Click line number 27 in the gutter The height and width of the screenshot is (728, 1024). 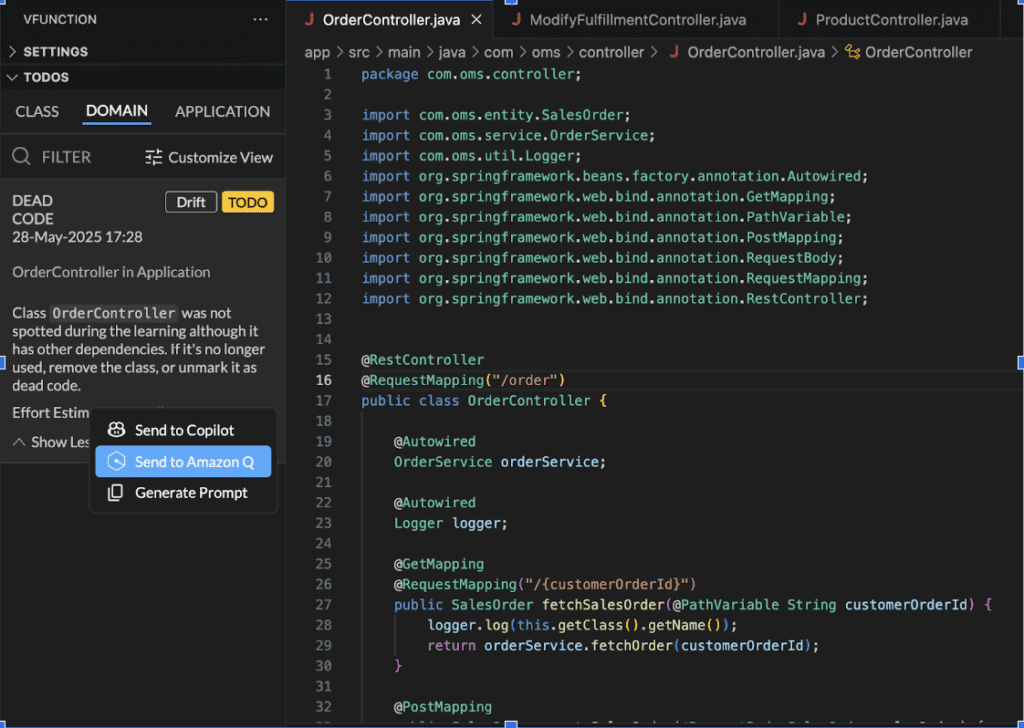pyautogui.click(x=324, y=605)
